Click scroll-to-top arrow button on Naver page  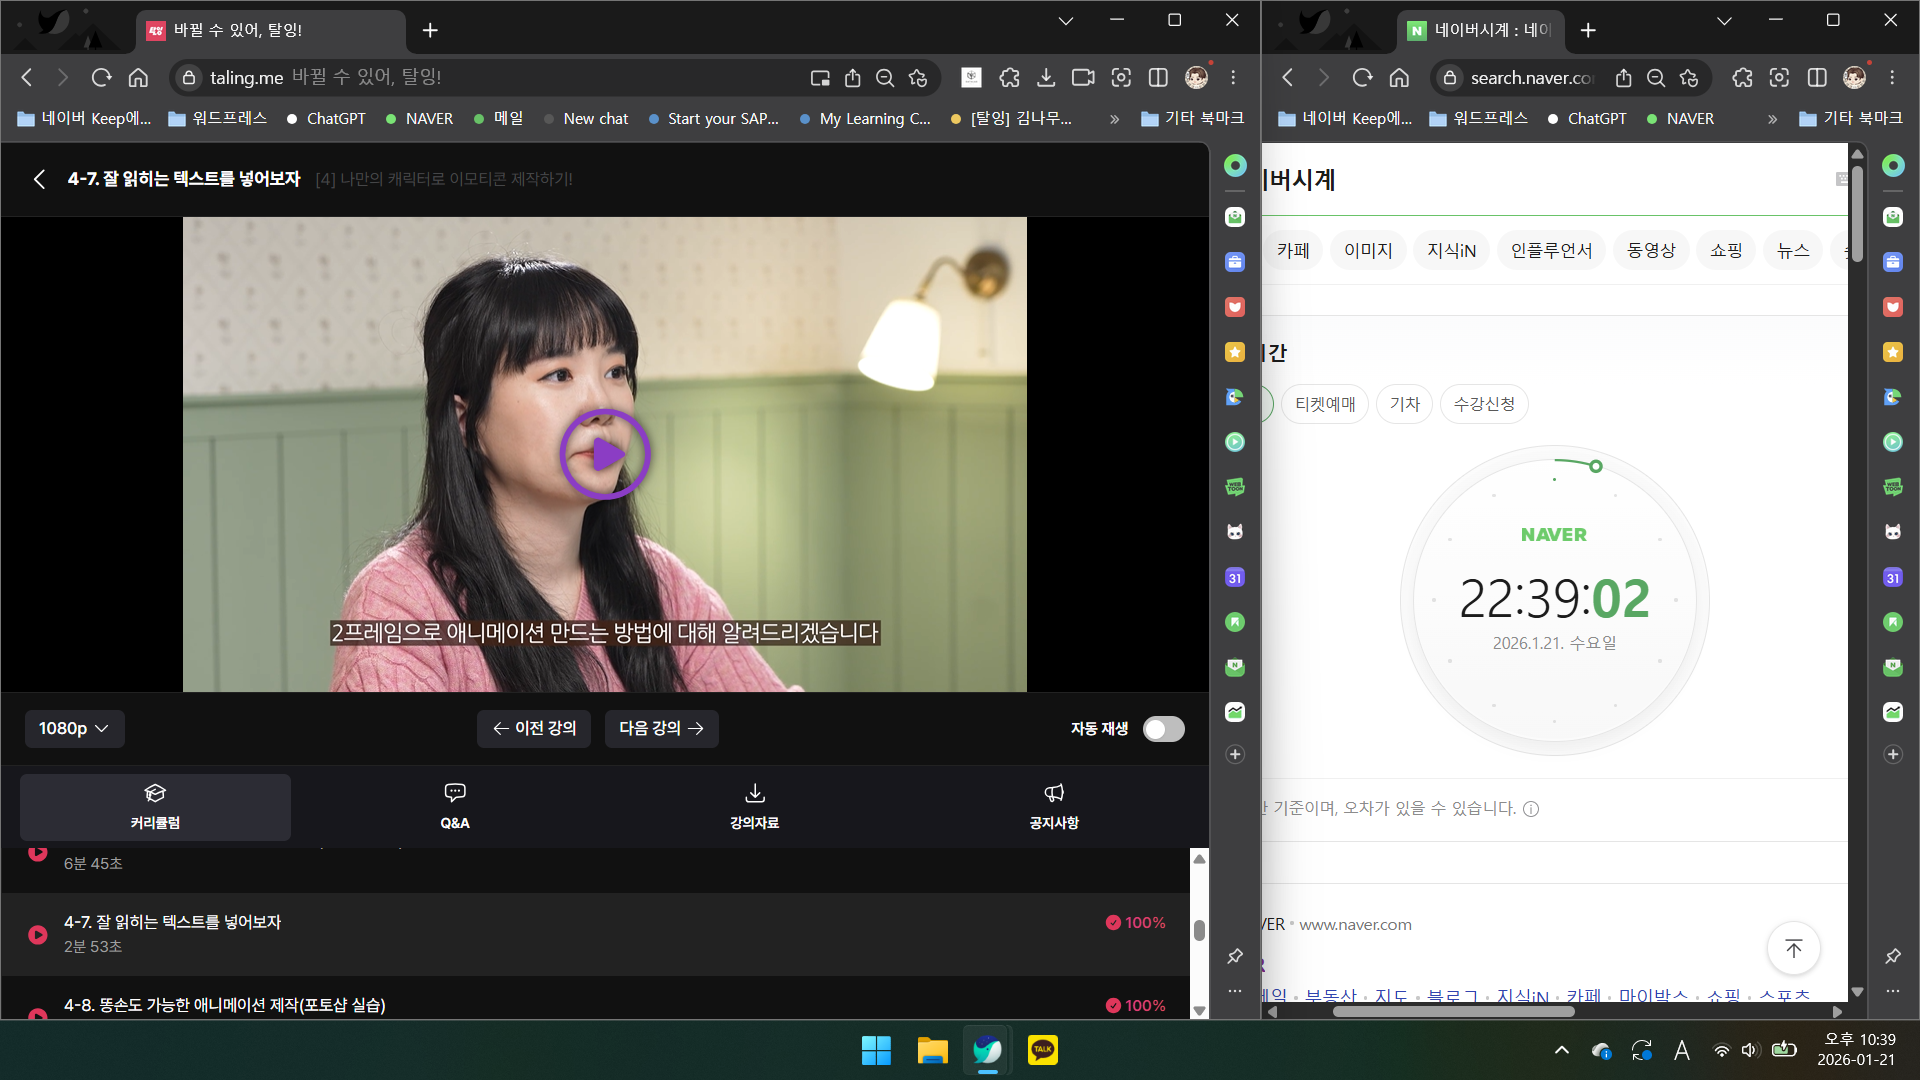(1793, 948)
